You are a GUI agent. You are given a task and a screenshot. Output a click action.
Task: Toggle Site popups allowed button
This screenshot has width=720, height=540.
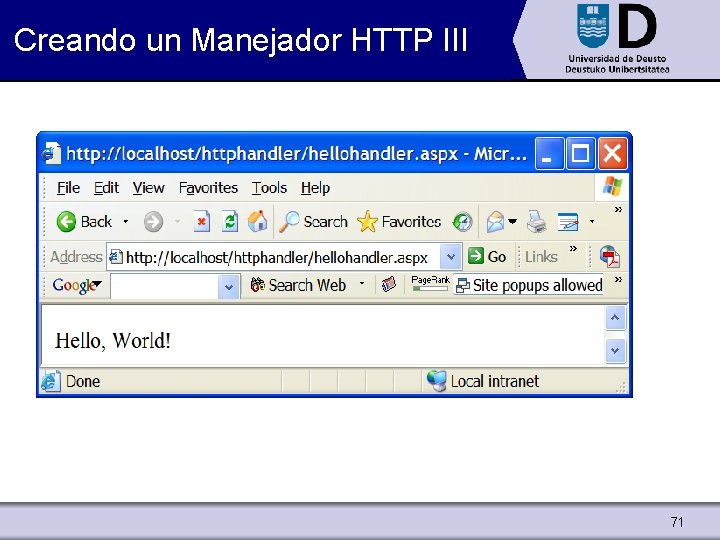(529, 285)
